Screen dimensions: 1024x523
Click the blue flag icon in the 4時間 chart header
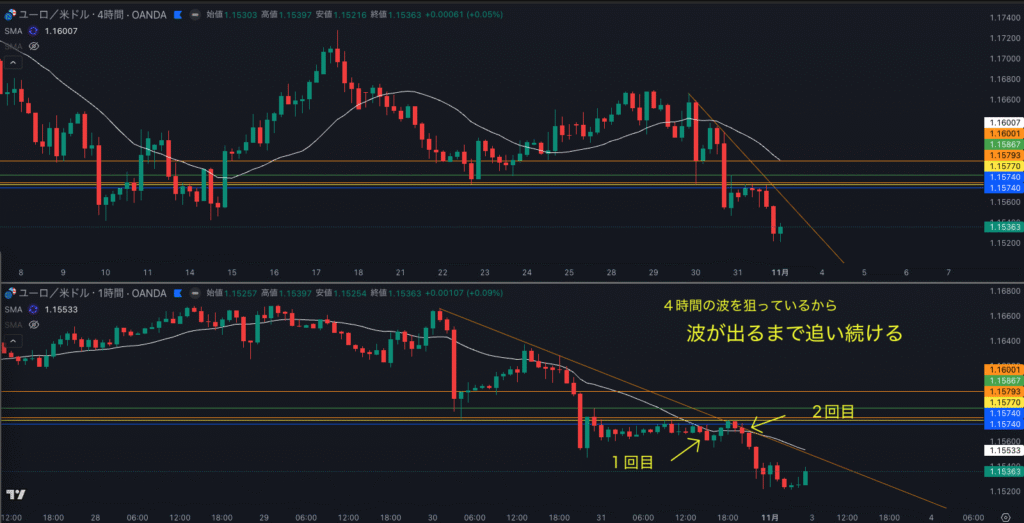177,14
